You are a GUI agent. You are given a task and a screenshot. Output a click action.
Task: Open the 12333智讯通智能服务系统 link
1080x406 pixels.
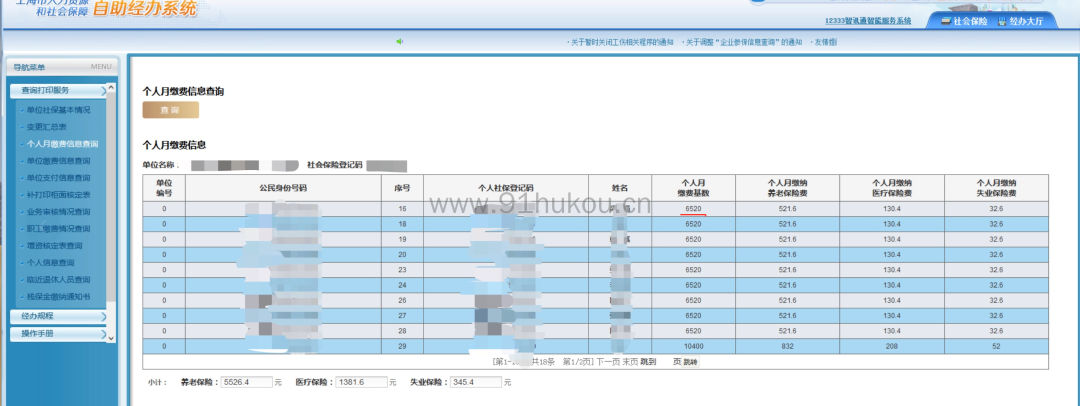click(868, 21)
